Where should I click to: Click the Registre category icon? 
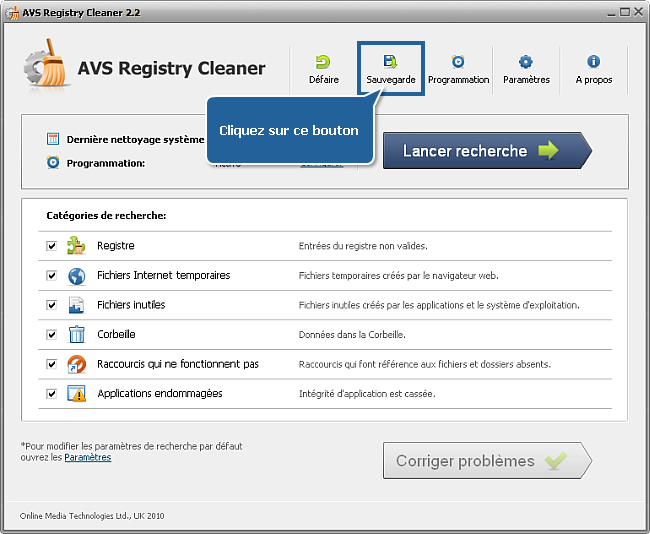tap(76, 245)
